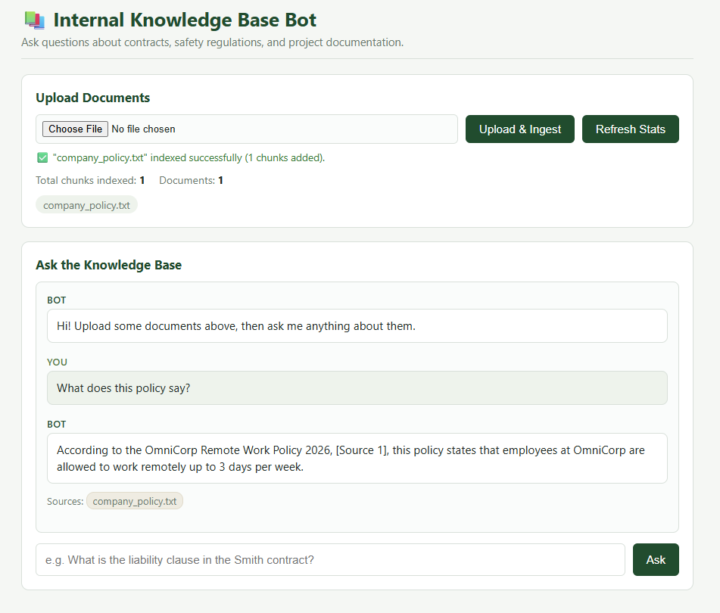The image size is (720, 613).
Task: Click the Upload & Ingest button
Action: tap(520, 129)
